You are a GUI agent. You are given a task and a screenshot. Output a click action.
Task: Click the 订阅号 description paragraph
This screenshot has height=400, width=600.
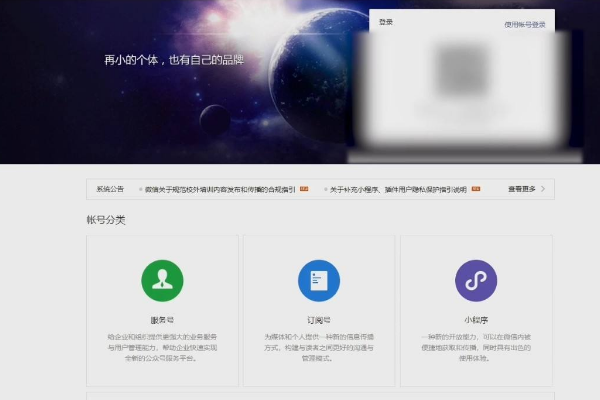coord(319,347)
